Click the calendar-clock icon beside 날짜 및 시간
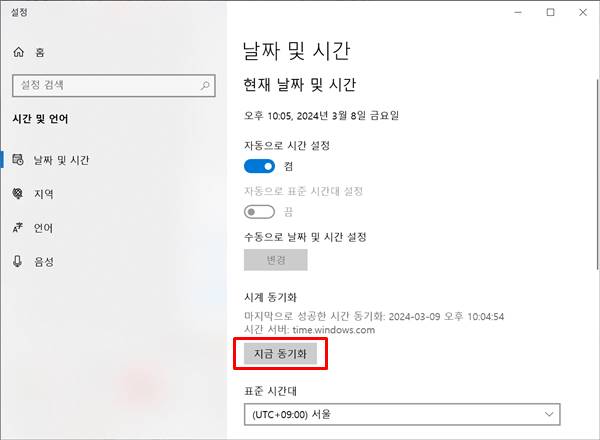 [18, 159]
